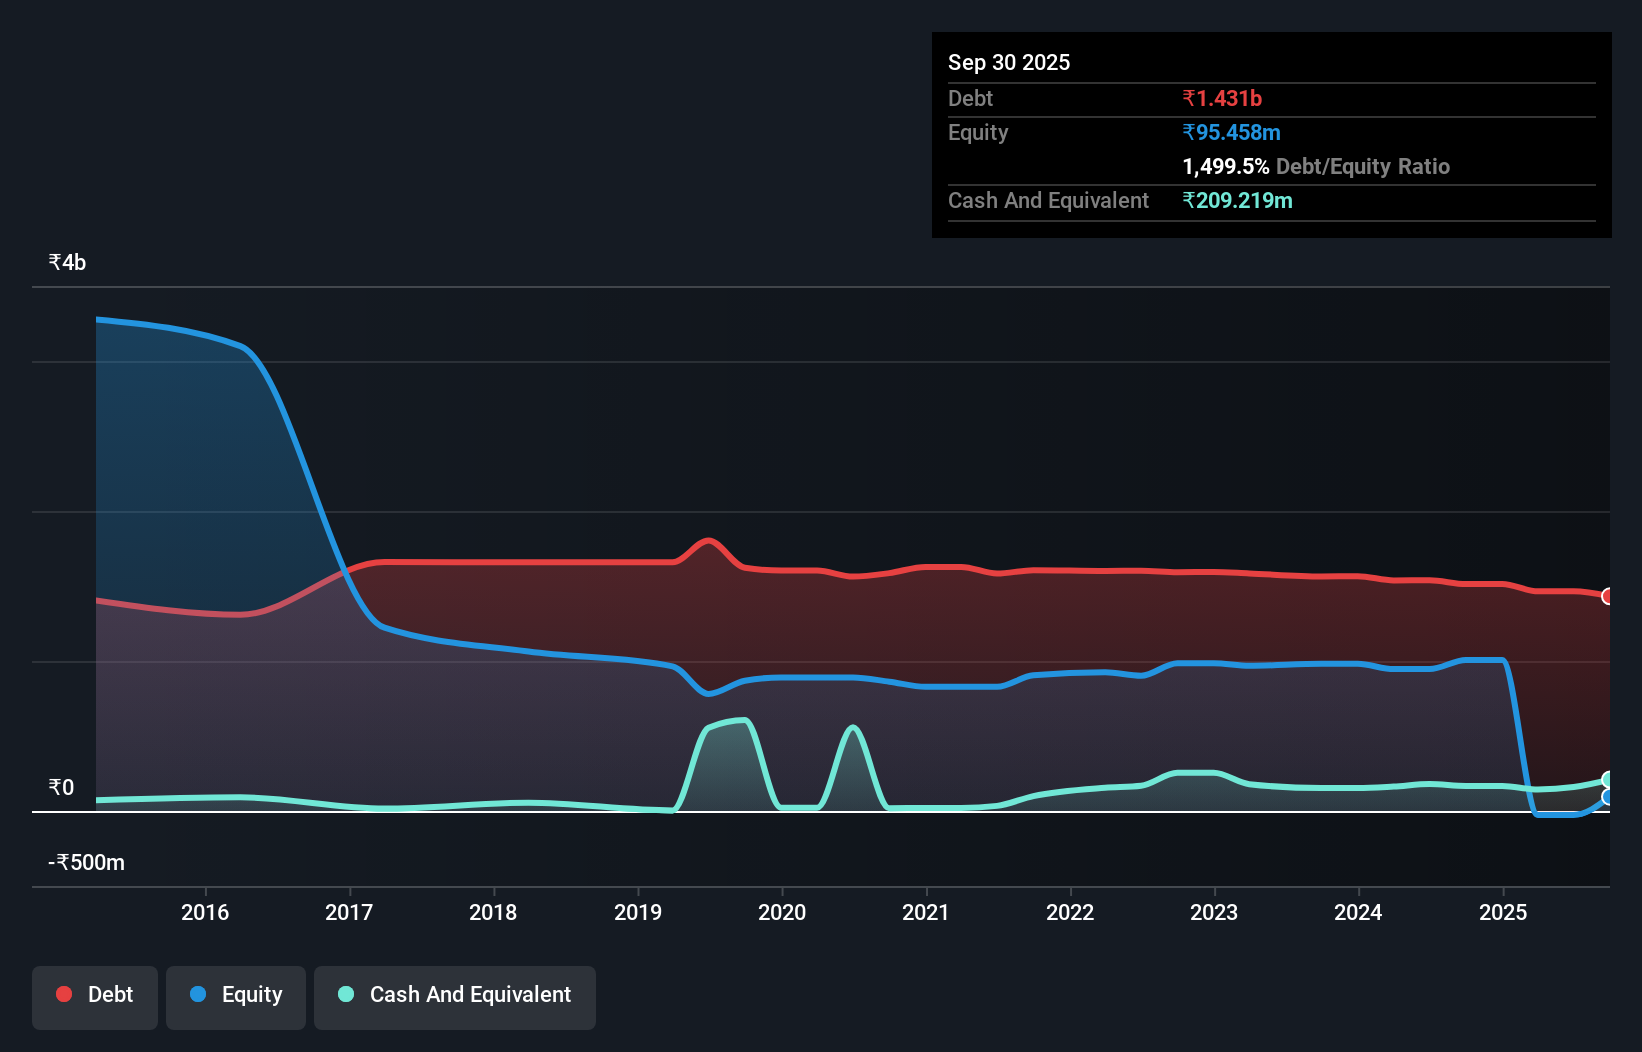The height and width of the screenshot is (1052, 1642).
Task: Click the Cash And Equivalent tooltip label
Action: (x=1048, y=200)
